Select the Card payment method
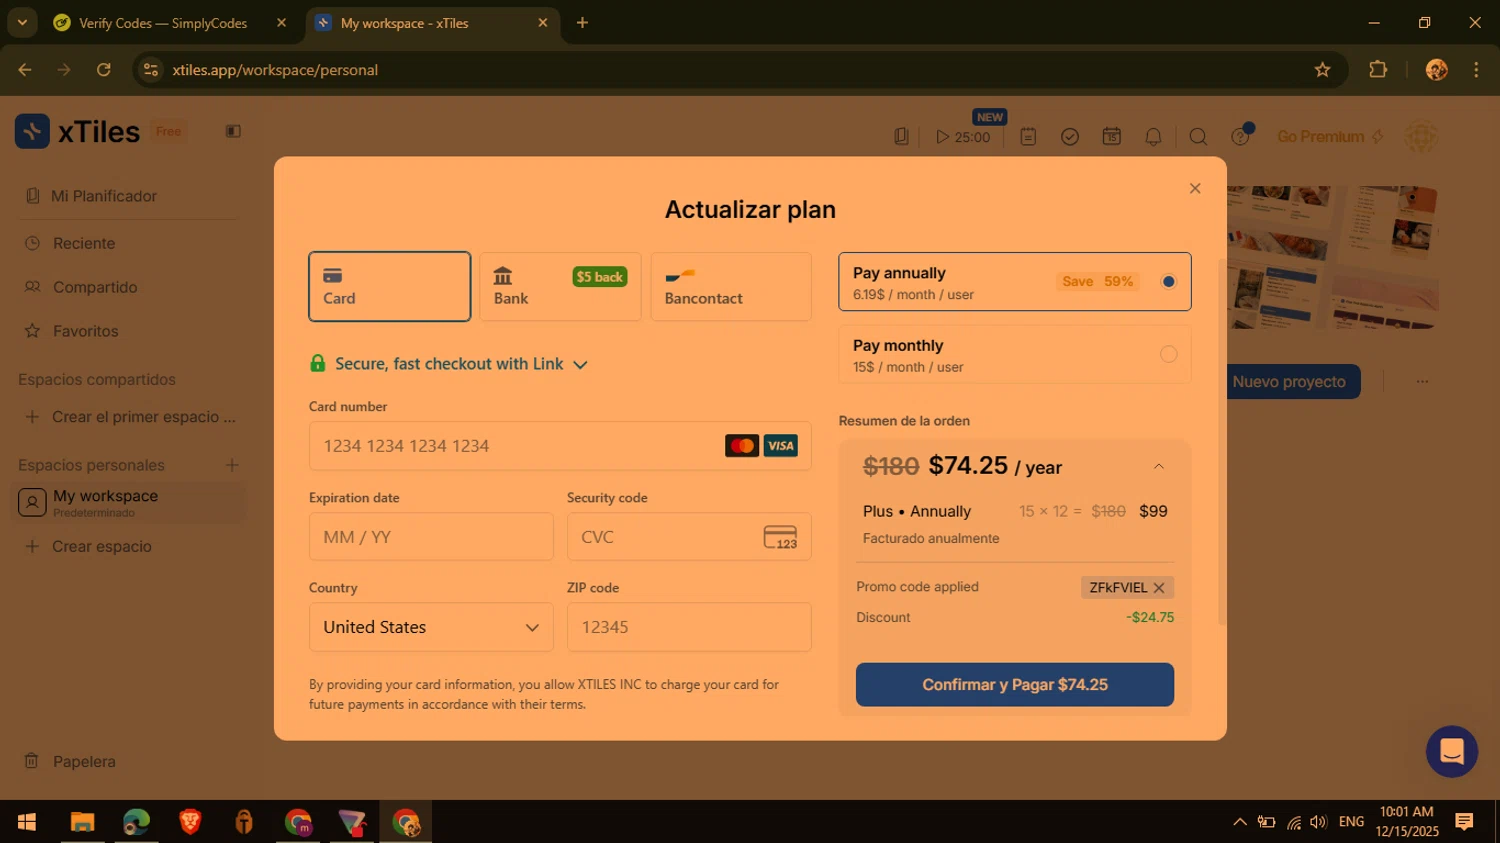 coord(390,286)
